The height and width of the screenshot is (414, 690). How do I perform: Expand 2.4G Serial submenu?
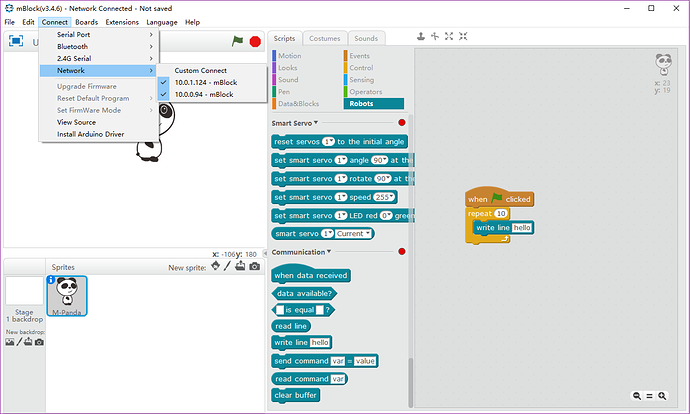pyautogui.click(x=99, y=58)
